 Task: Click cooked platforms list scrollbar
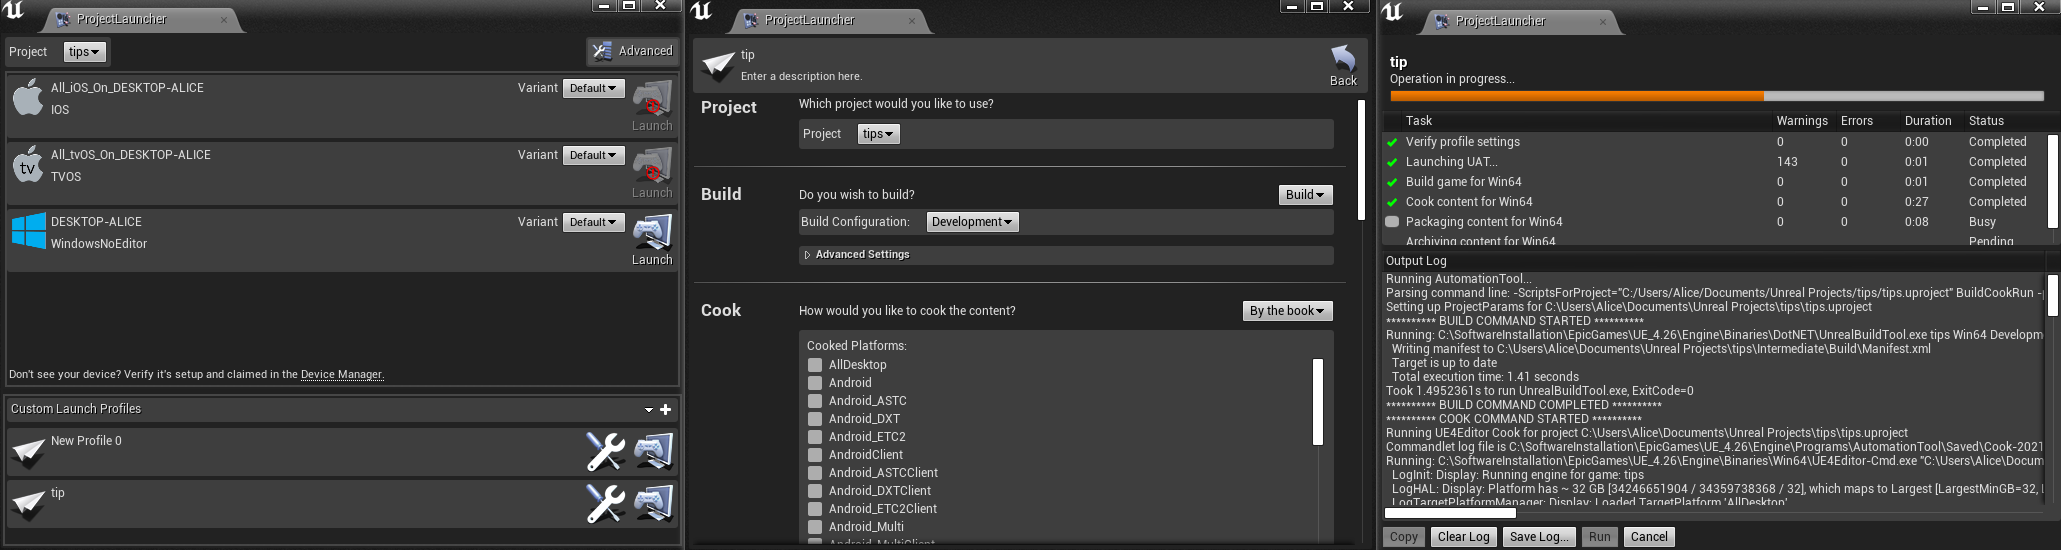pos(1318,402)
